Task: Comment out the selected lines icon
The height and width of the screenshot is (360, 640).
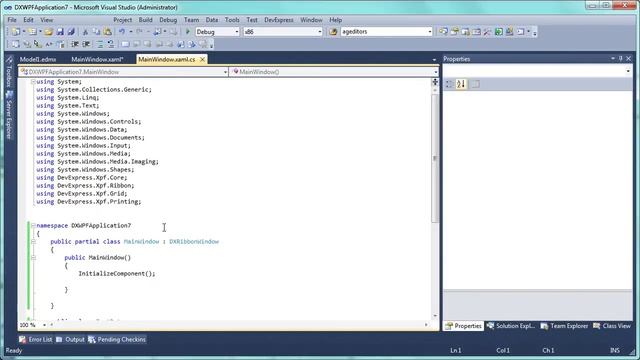Action: pyautogui.click(x=100, y=44)
